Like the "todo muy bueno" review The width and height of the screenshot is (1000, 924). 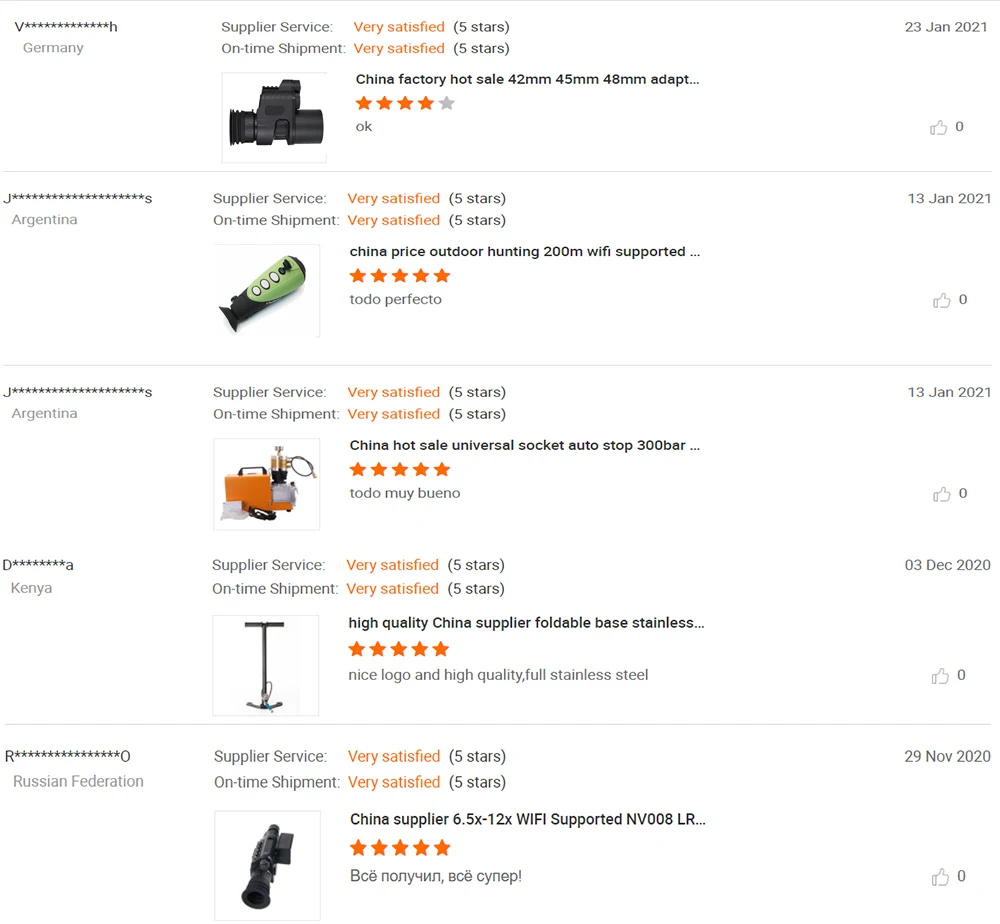[941, 494]
